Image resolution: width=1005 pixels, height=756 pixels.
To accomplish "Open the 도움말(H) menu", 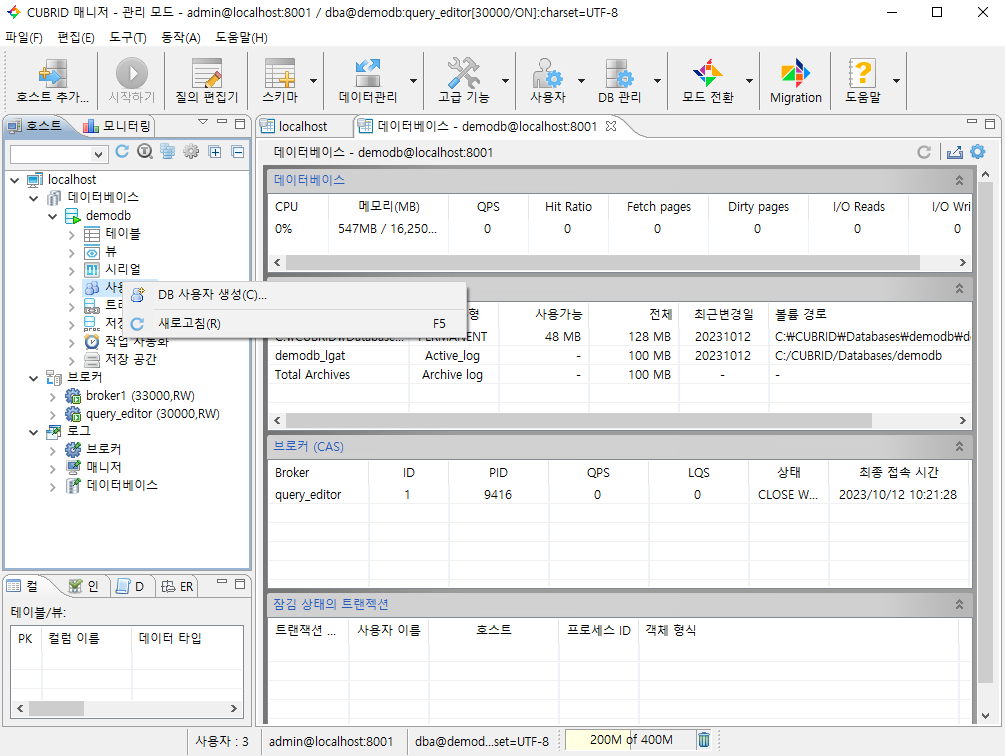I will point(241,38).
